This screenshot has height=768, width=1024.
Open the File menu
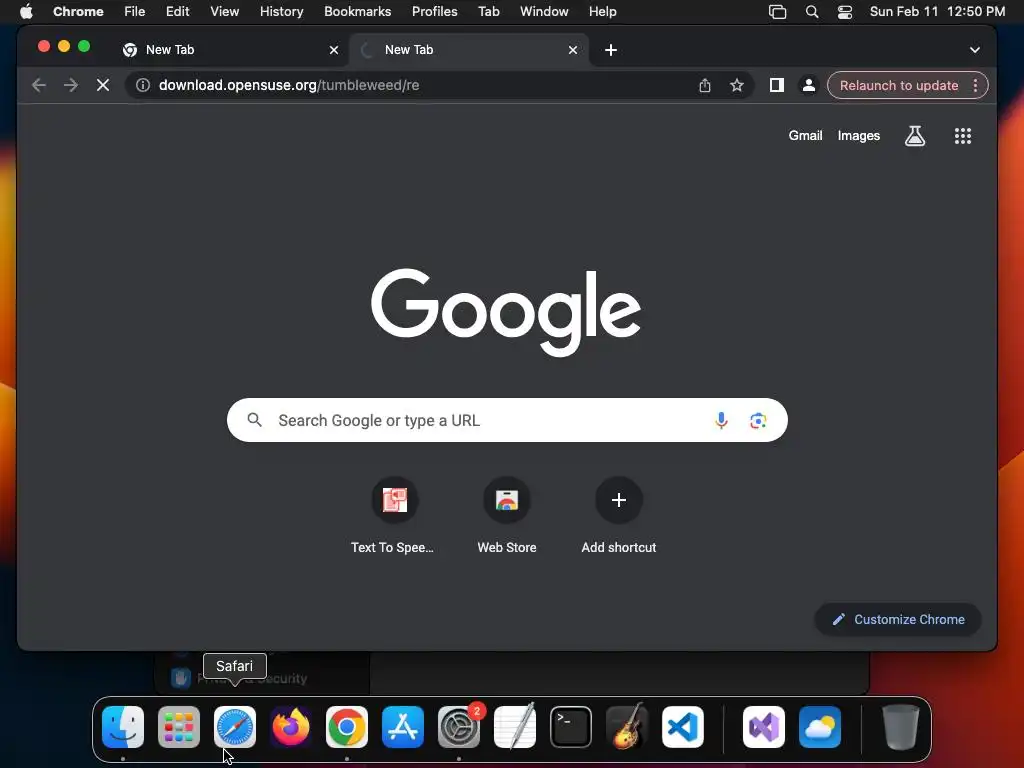point(135,11)
